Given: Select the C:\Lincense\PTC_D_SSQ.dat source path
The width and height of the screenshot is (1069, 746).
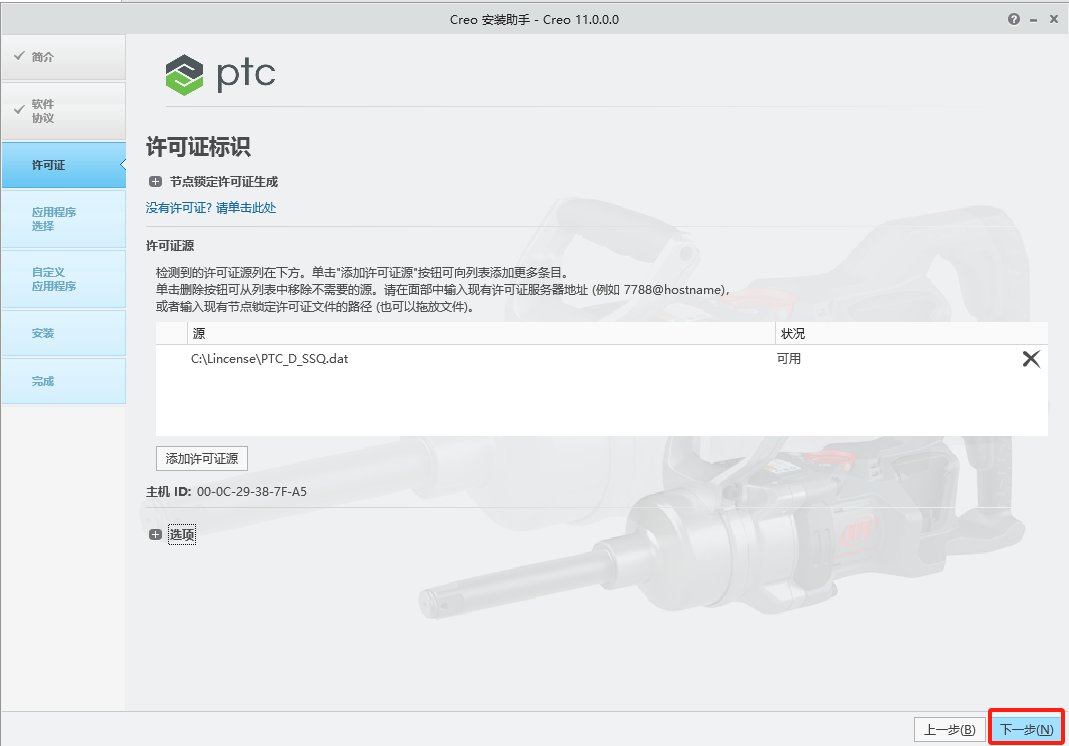Looking at the screenshot, I should [x=269, y=359].
